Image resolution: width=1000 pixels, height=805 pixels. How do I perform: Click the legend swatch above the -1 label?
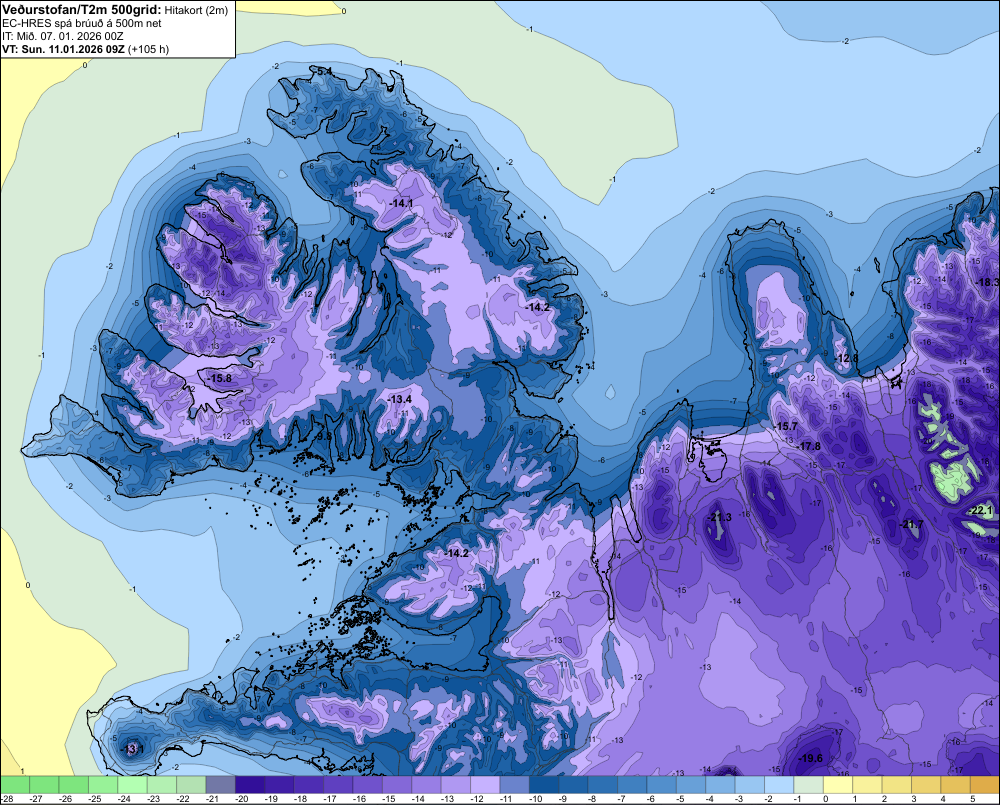click(x=809, y=785)
